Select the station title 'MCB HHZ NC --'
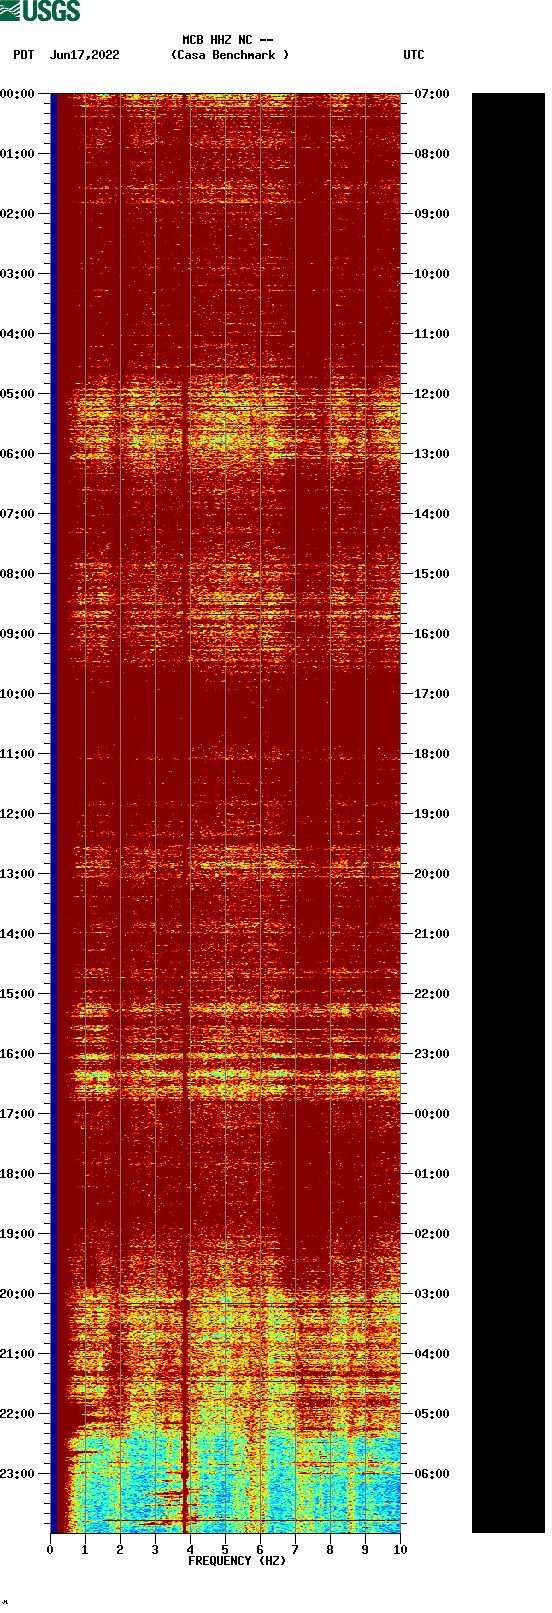Image resolution: width=552 pixels, height=1613 pixels. (x=228, y=40)
